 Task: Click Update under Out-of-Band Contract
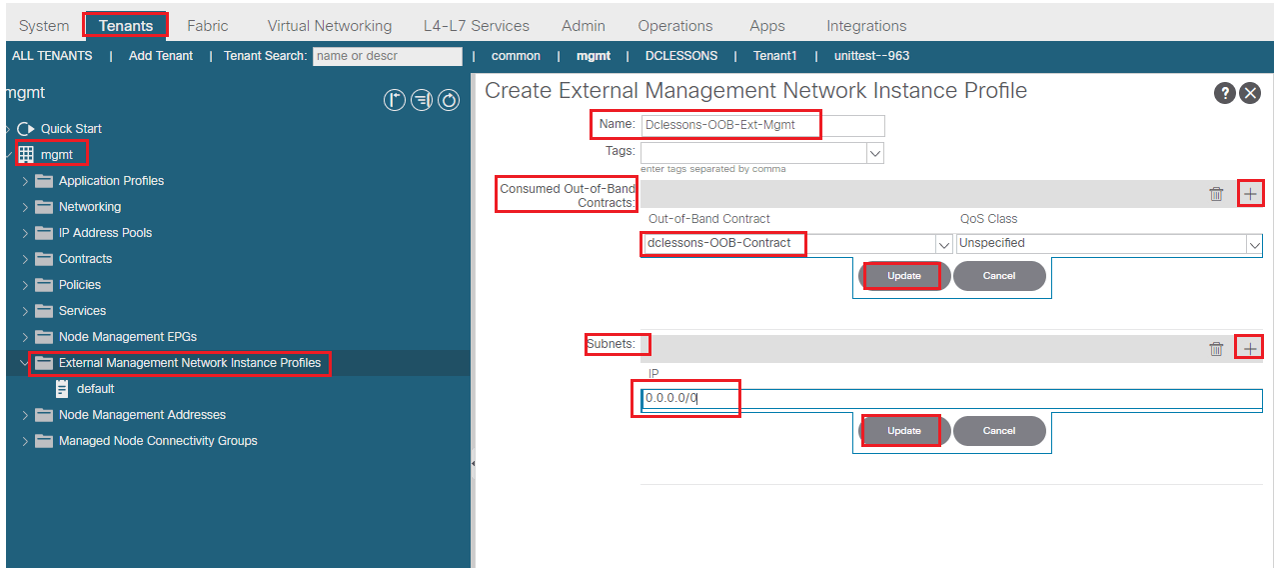click(904, 276)
